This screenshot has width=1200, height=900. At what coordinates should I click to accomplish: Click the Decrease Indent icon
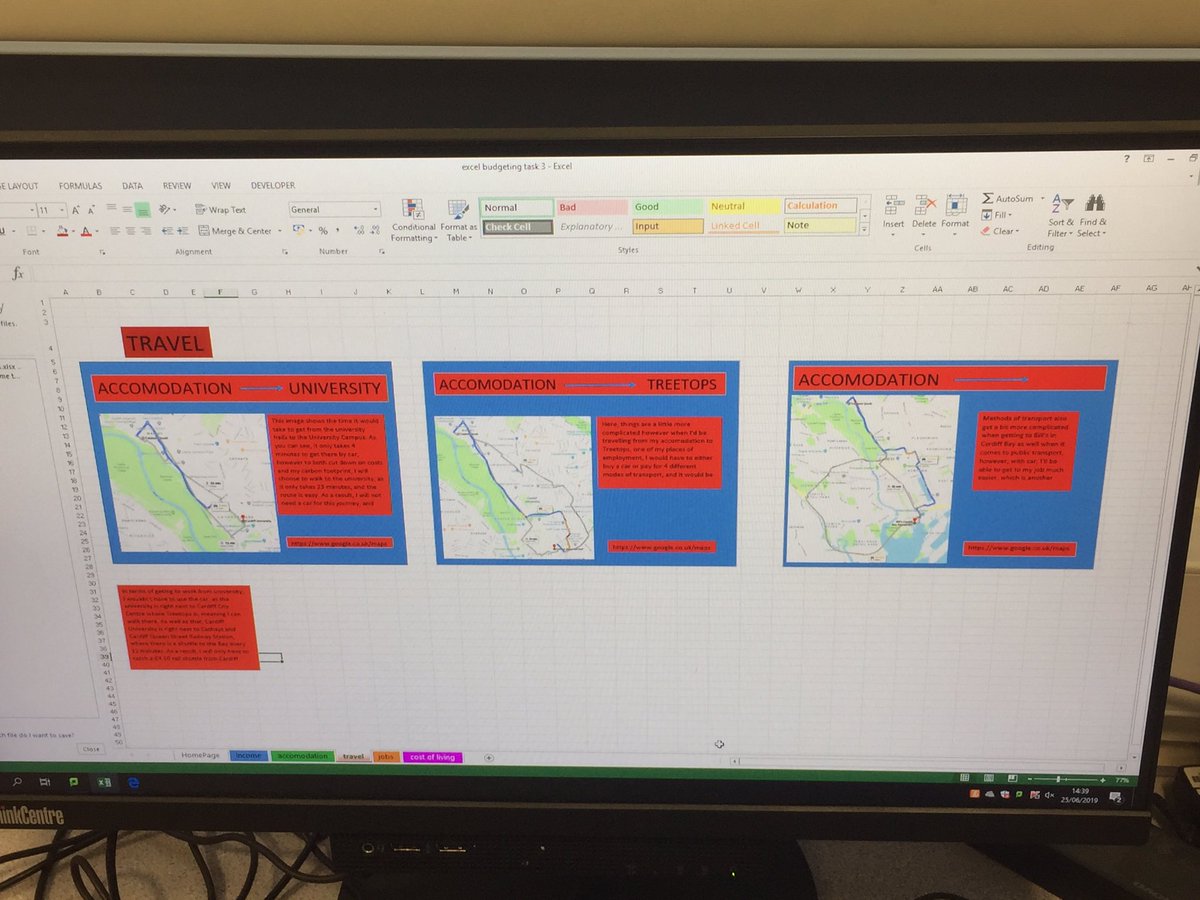pos(167,231)
